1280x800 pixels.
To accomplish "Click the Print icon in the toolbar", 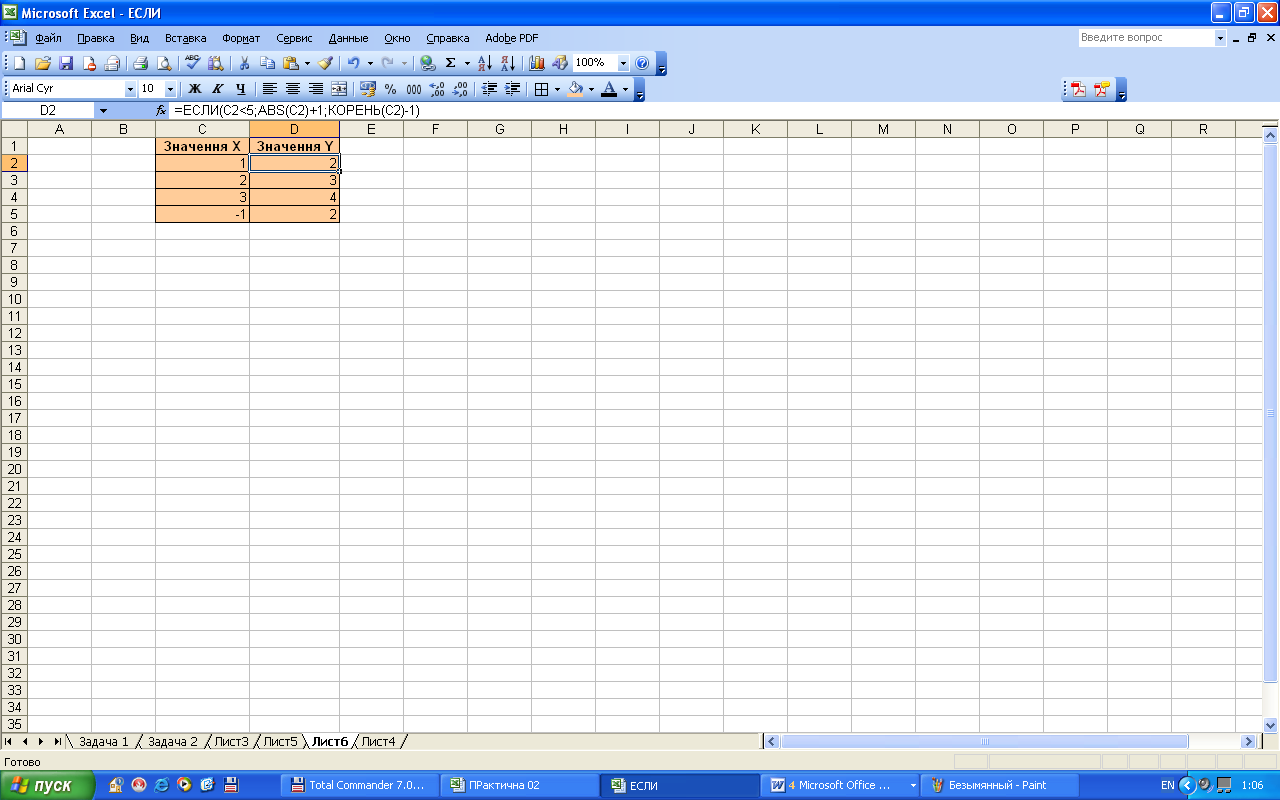I will (141, 63).
